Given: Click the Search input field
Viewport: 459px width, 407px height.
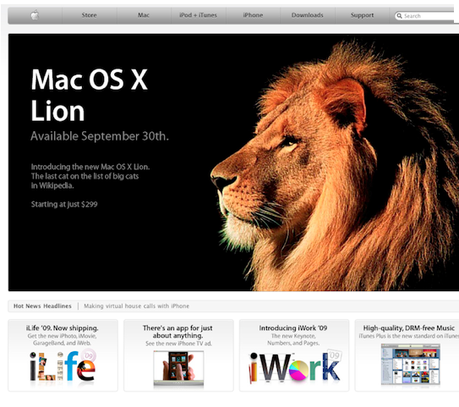Looking at the screenshot, I should 428,16.
